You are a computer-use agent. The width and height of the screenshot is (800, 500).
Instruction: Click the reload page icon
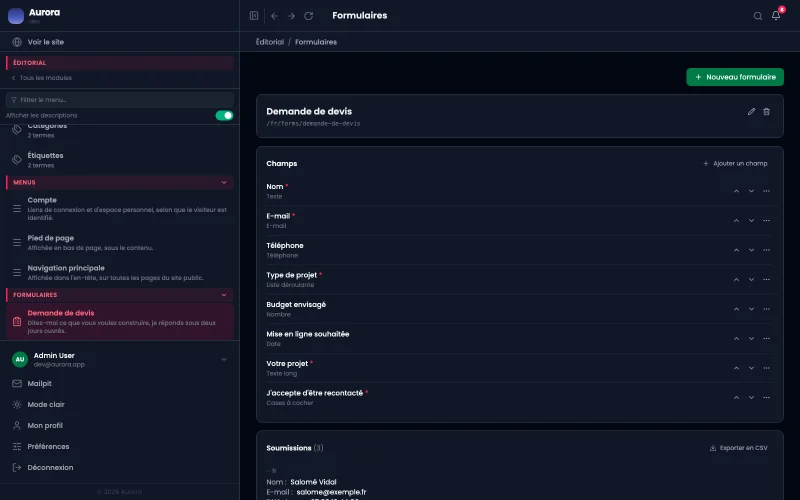pos(309,16)
